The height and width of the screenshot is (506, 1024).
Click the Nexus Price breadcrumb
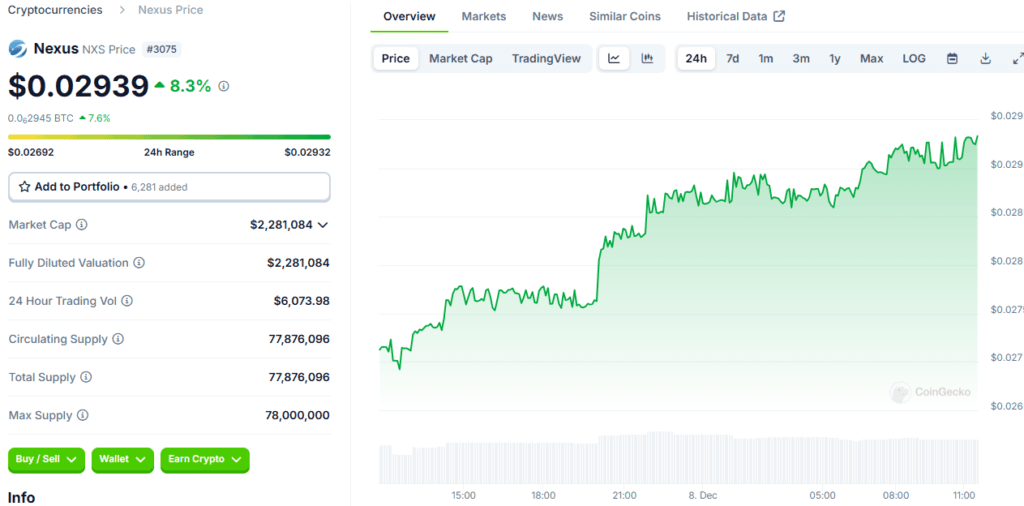coord(170,10)
